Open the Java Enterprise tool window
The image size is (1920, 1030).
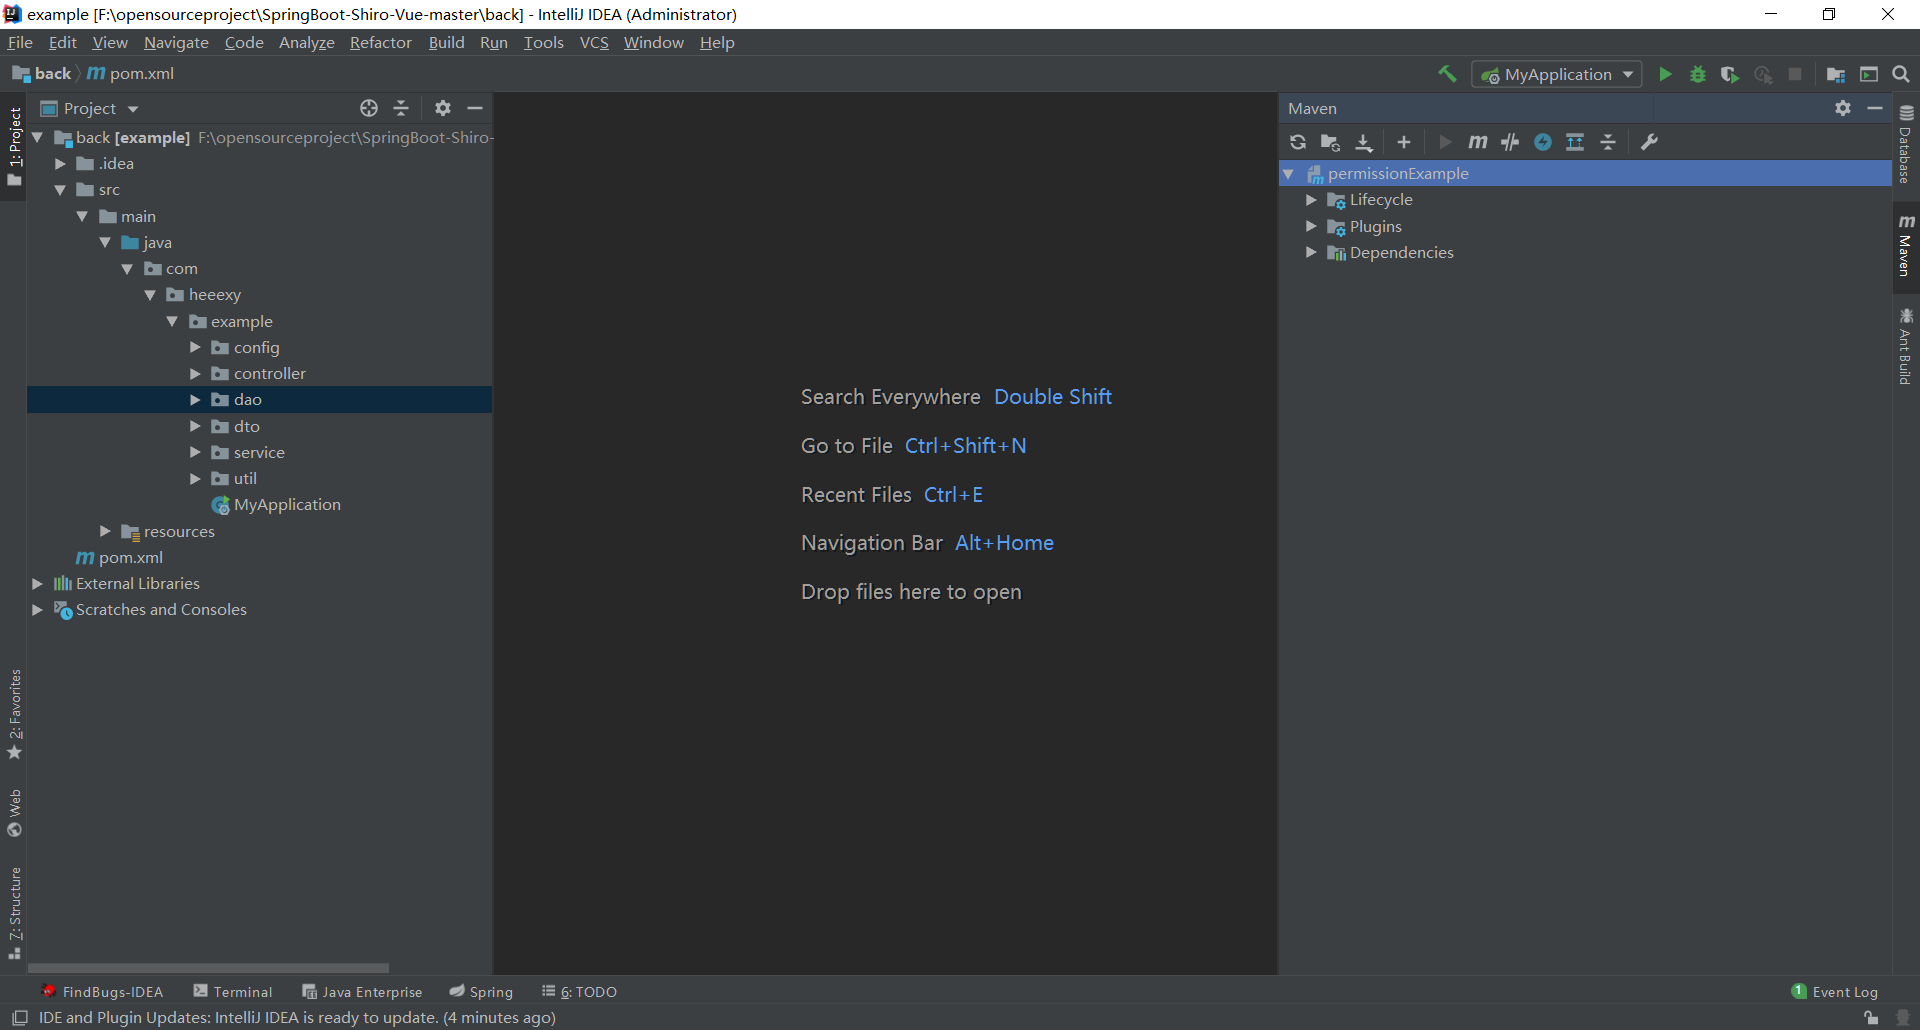pos(362,991)
